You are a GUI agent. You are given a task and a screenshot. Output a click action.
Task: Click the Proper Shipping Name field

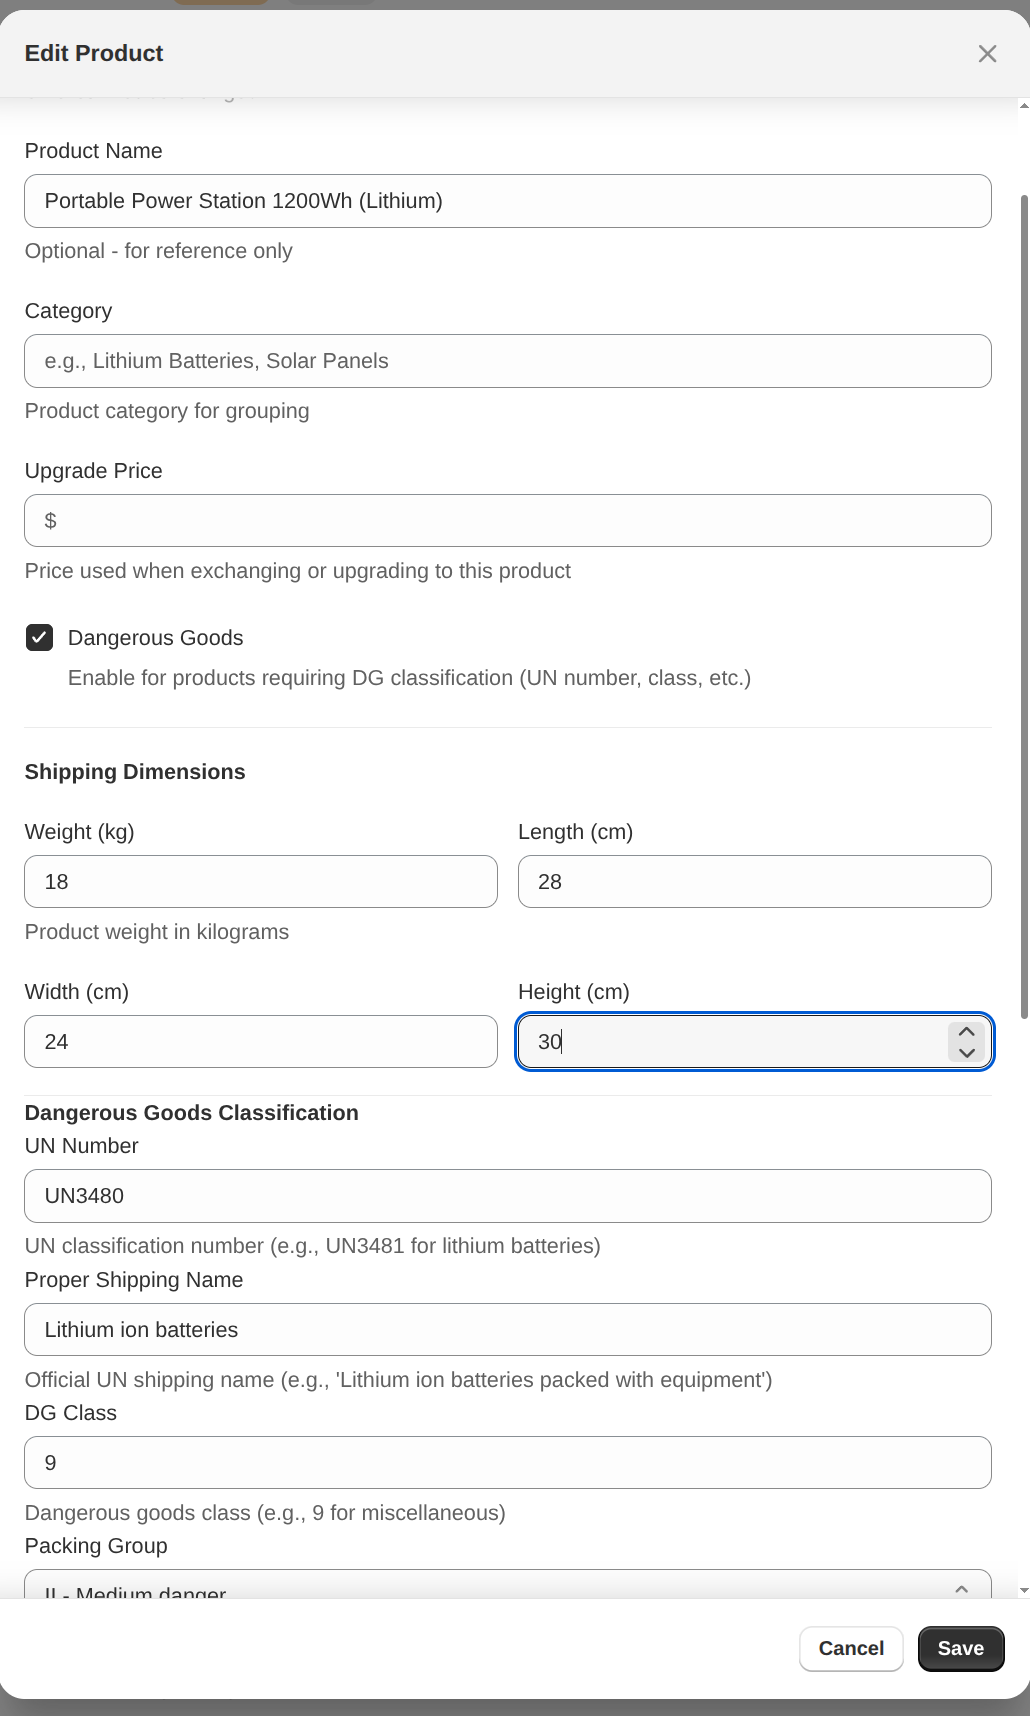click(508, 1330)
